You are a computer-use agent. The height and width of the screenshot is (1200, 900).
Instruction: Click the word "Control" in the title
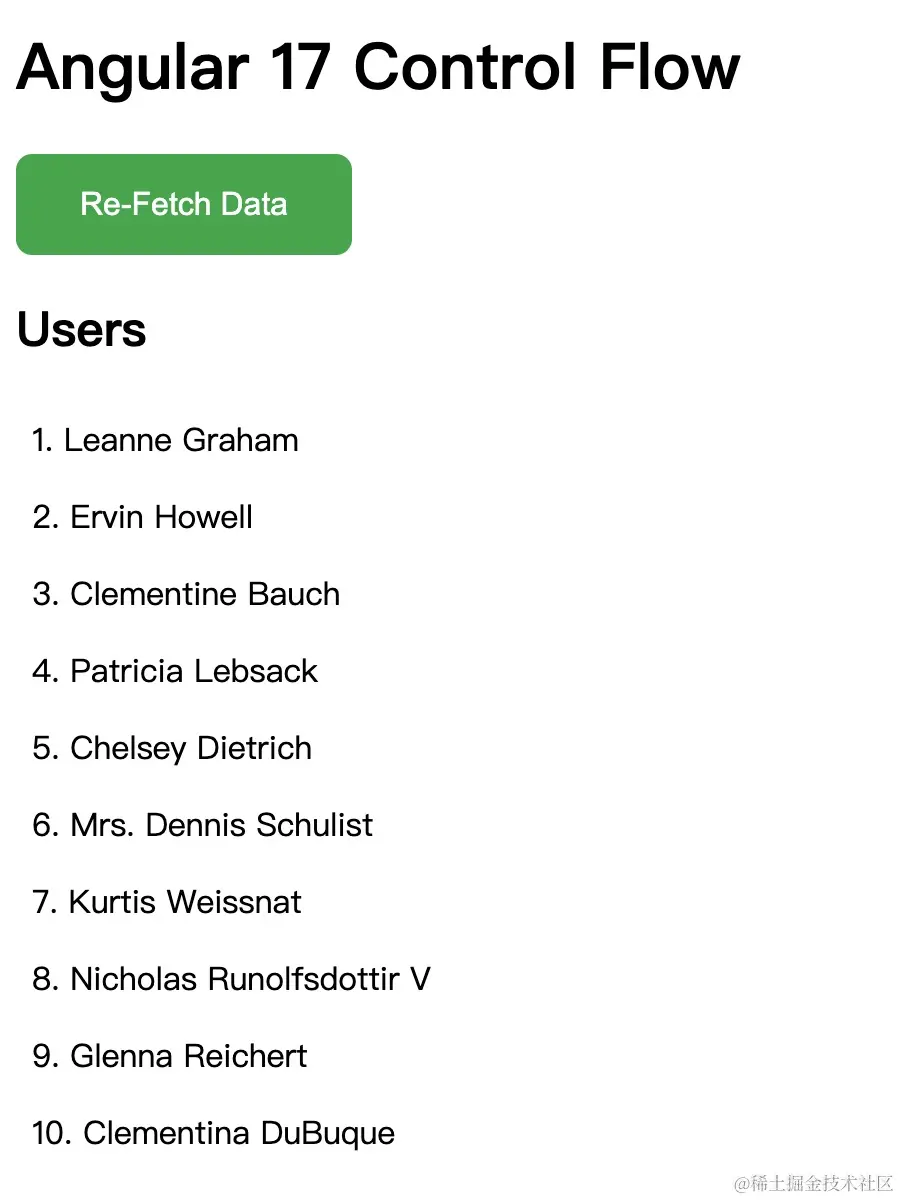(466, 68)
